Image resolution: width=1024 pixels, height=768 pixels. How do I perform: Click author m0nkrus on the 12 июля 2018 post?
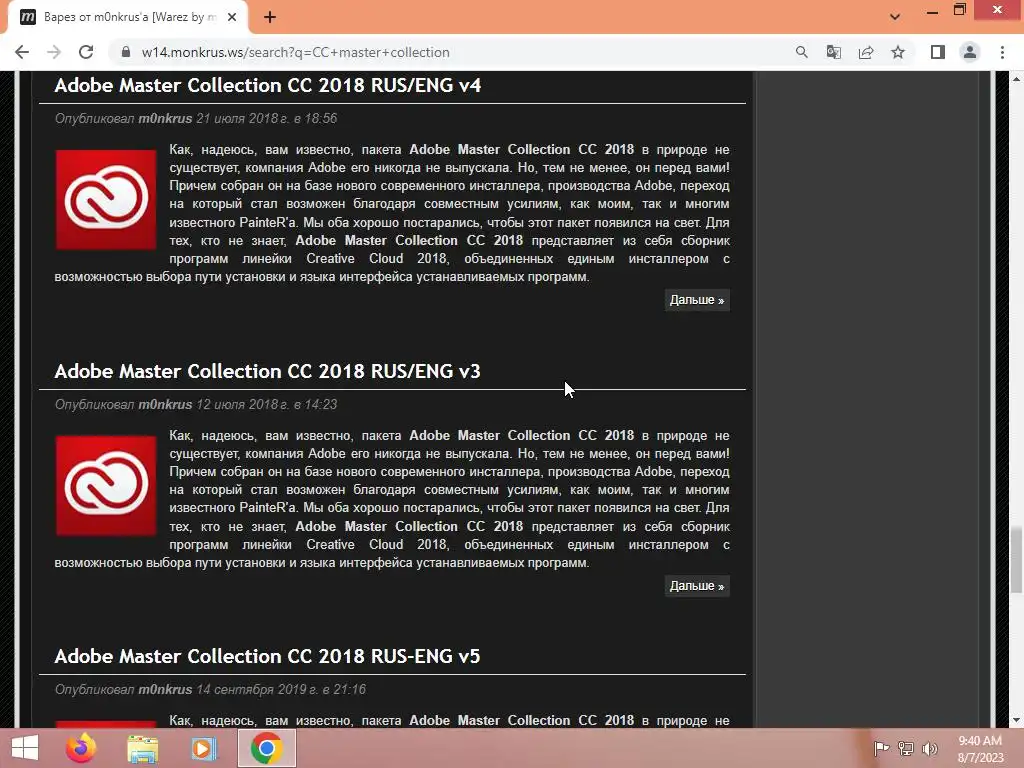click(x=165, y=405)
